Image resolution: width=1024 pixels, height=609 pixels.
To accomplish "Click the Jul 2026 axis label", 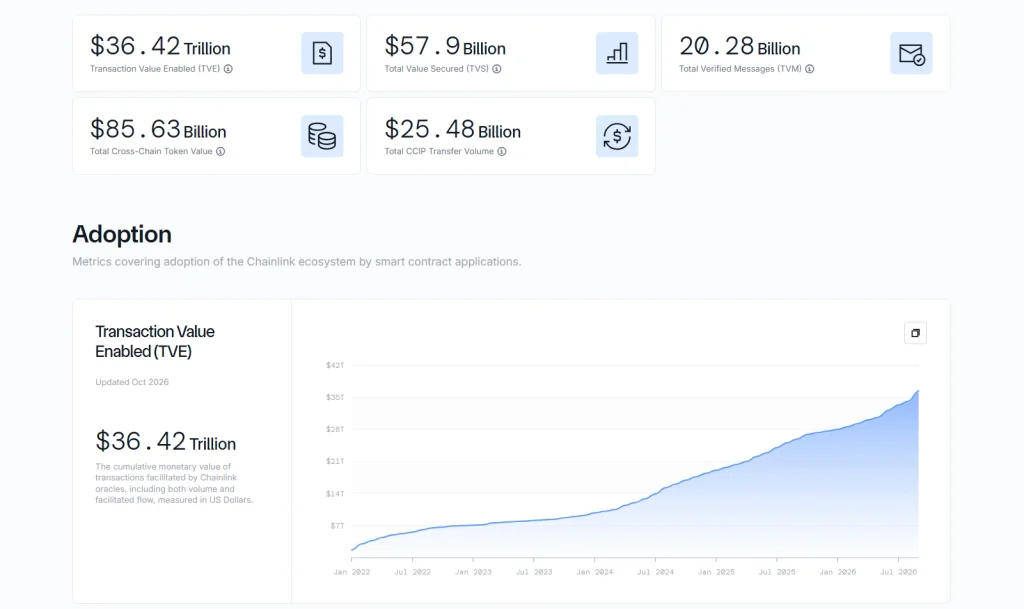I will pos(898,572).
